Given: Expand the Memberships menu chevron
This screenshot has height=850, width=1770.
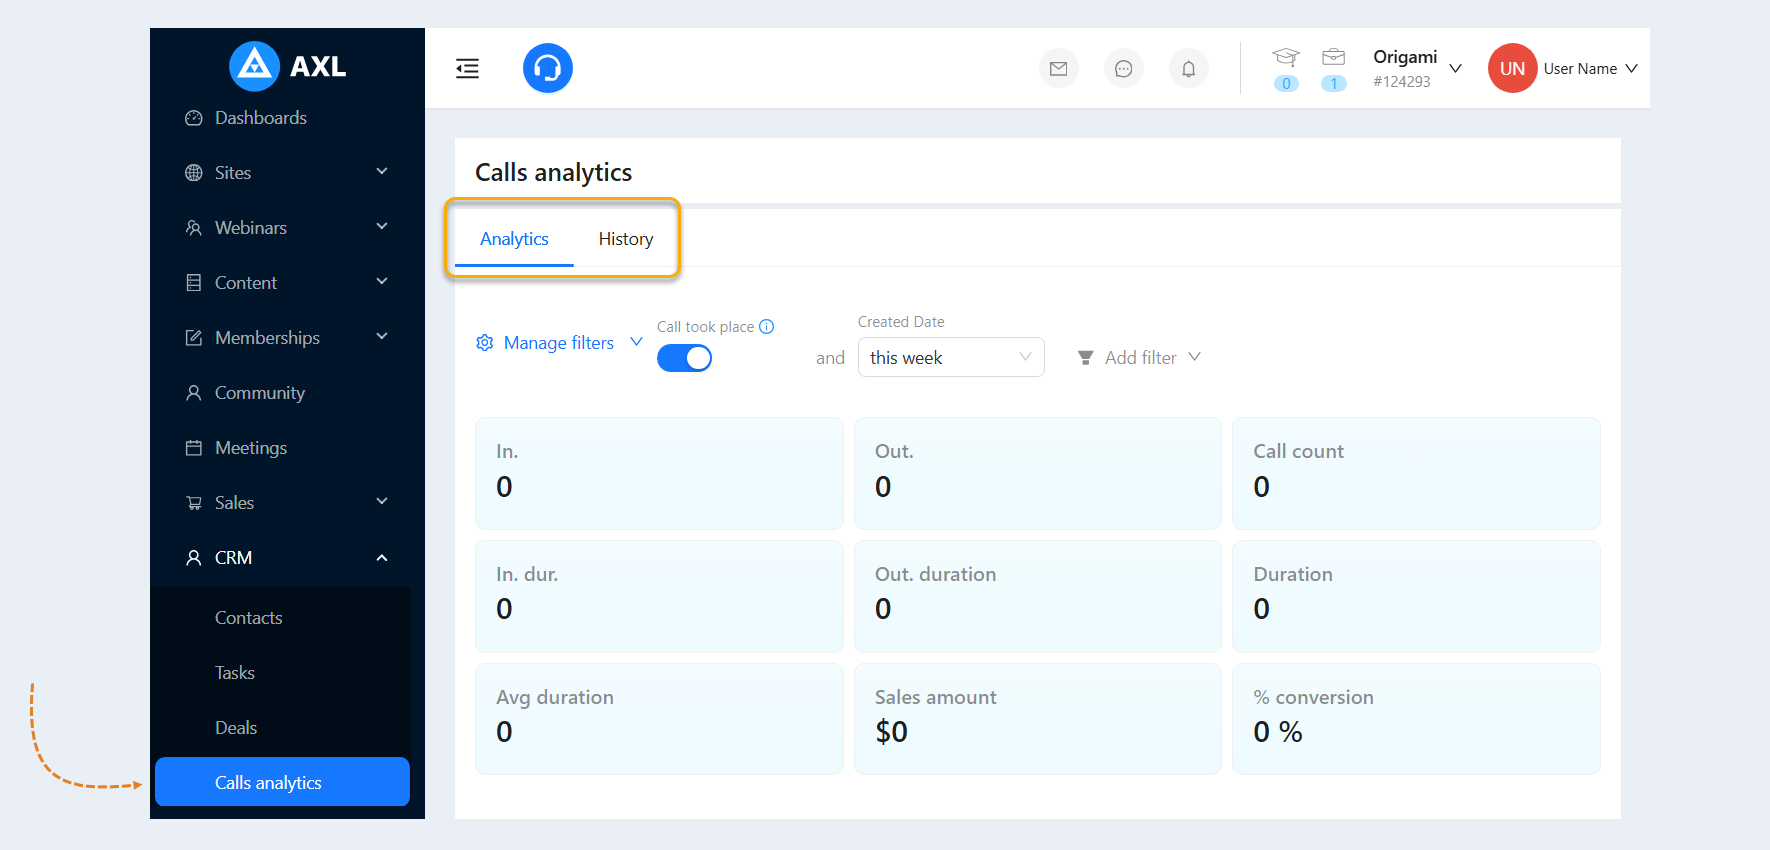Looking at the screenshot, I should coord(382,337).
